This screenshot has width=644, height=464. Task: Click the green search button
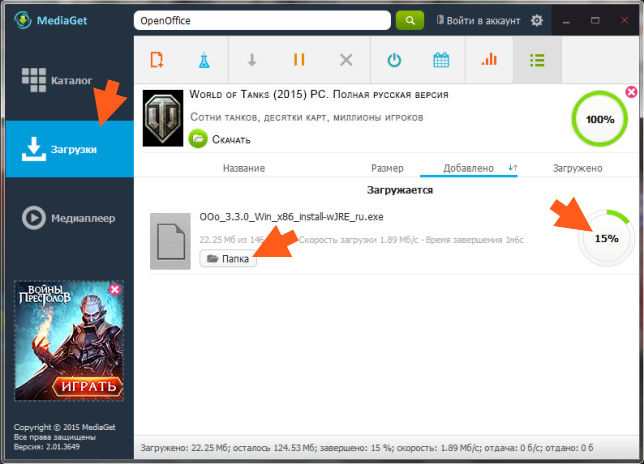(x=410, y=20)
